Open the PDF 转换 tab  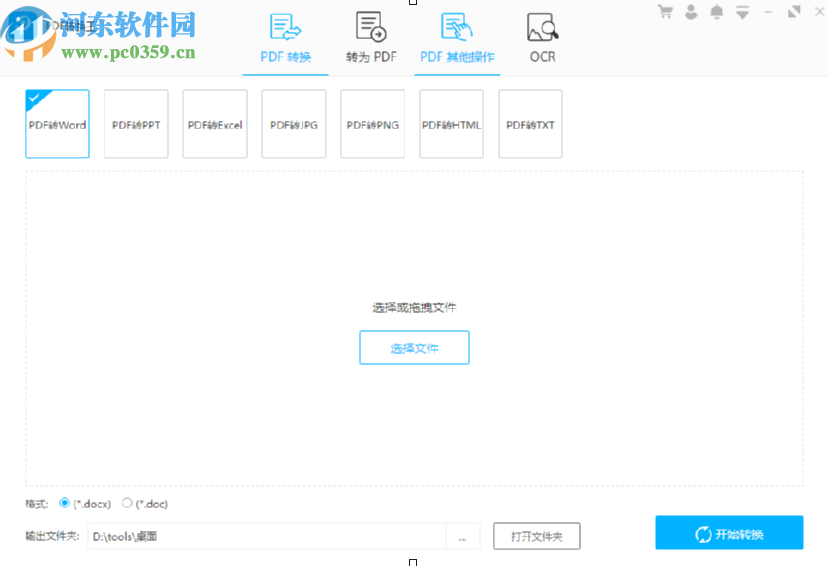(x=286, y=40)
